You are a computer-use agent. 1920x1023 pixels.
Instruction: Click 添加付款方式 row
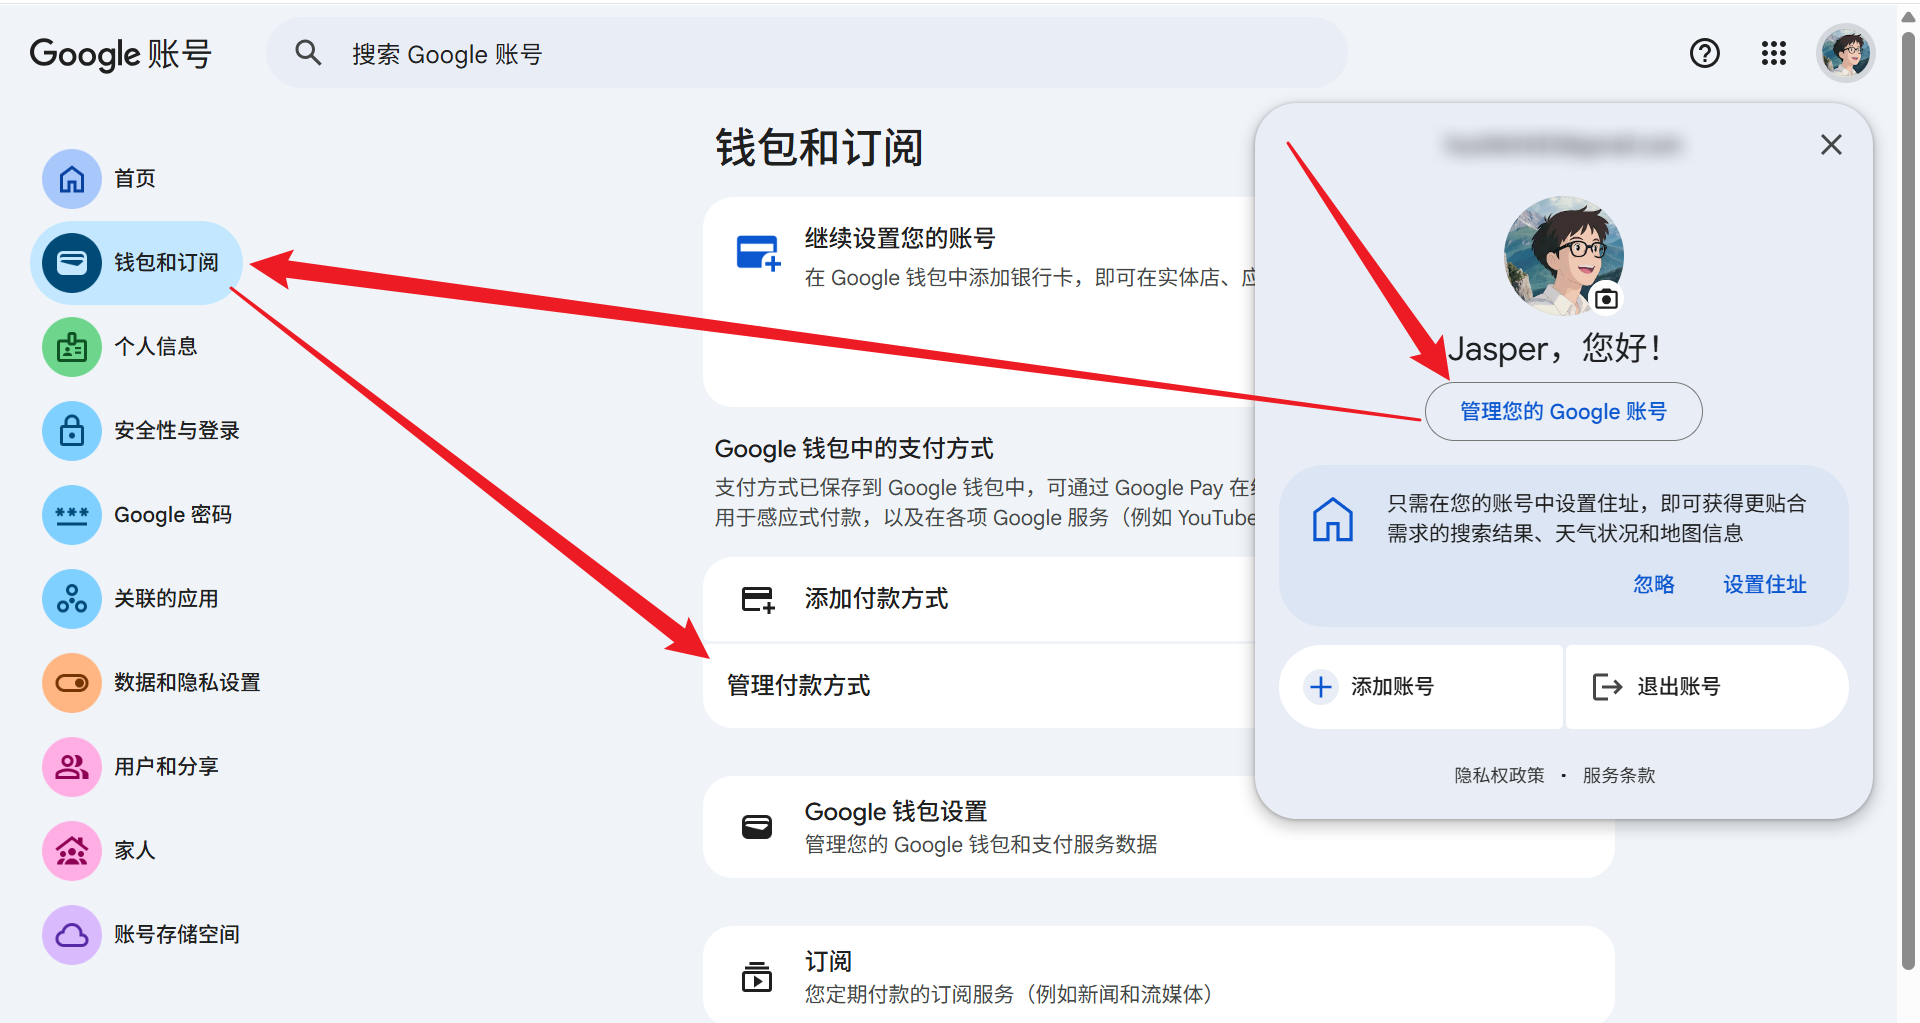click(x=980, y=599)
